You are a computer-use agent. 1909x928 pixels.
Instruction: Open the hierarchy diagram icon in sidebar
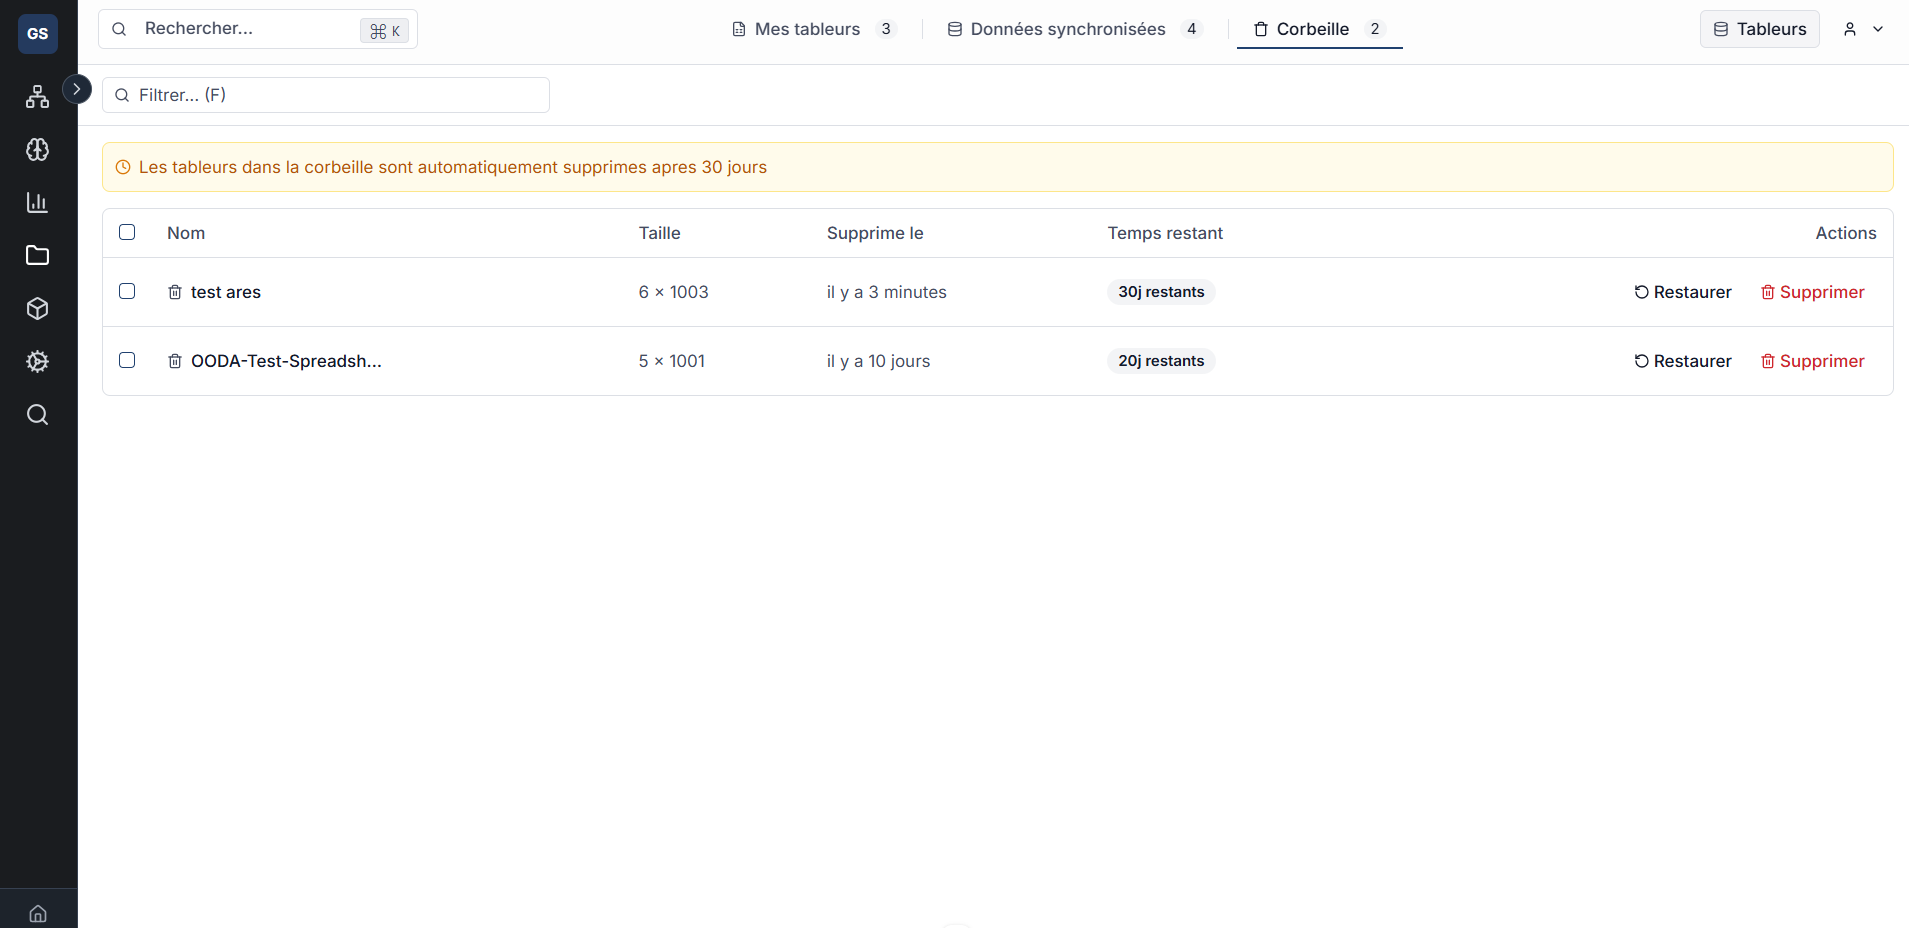click(x=38, y=97)
